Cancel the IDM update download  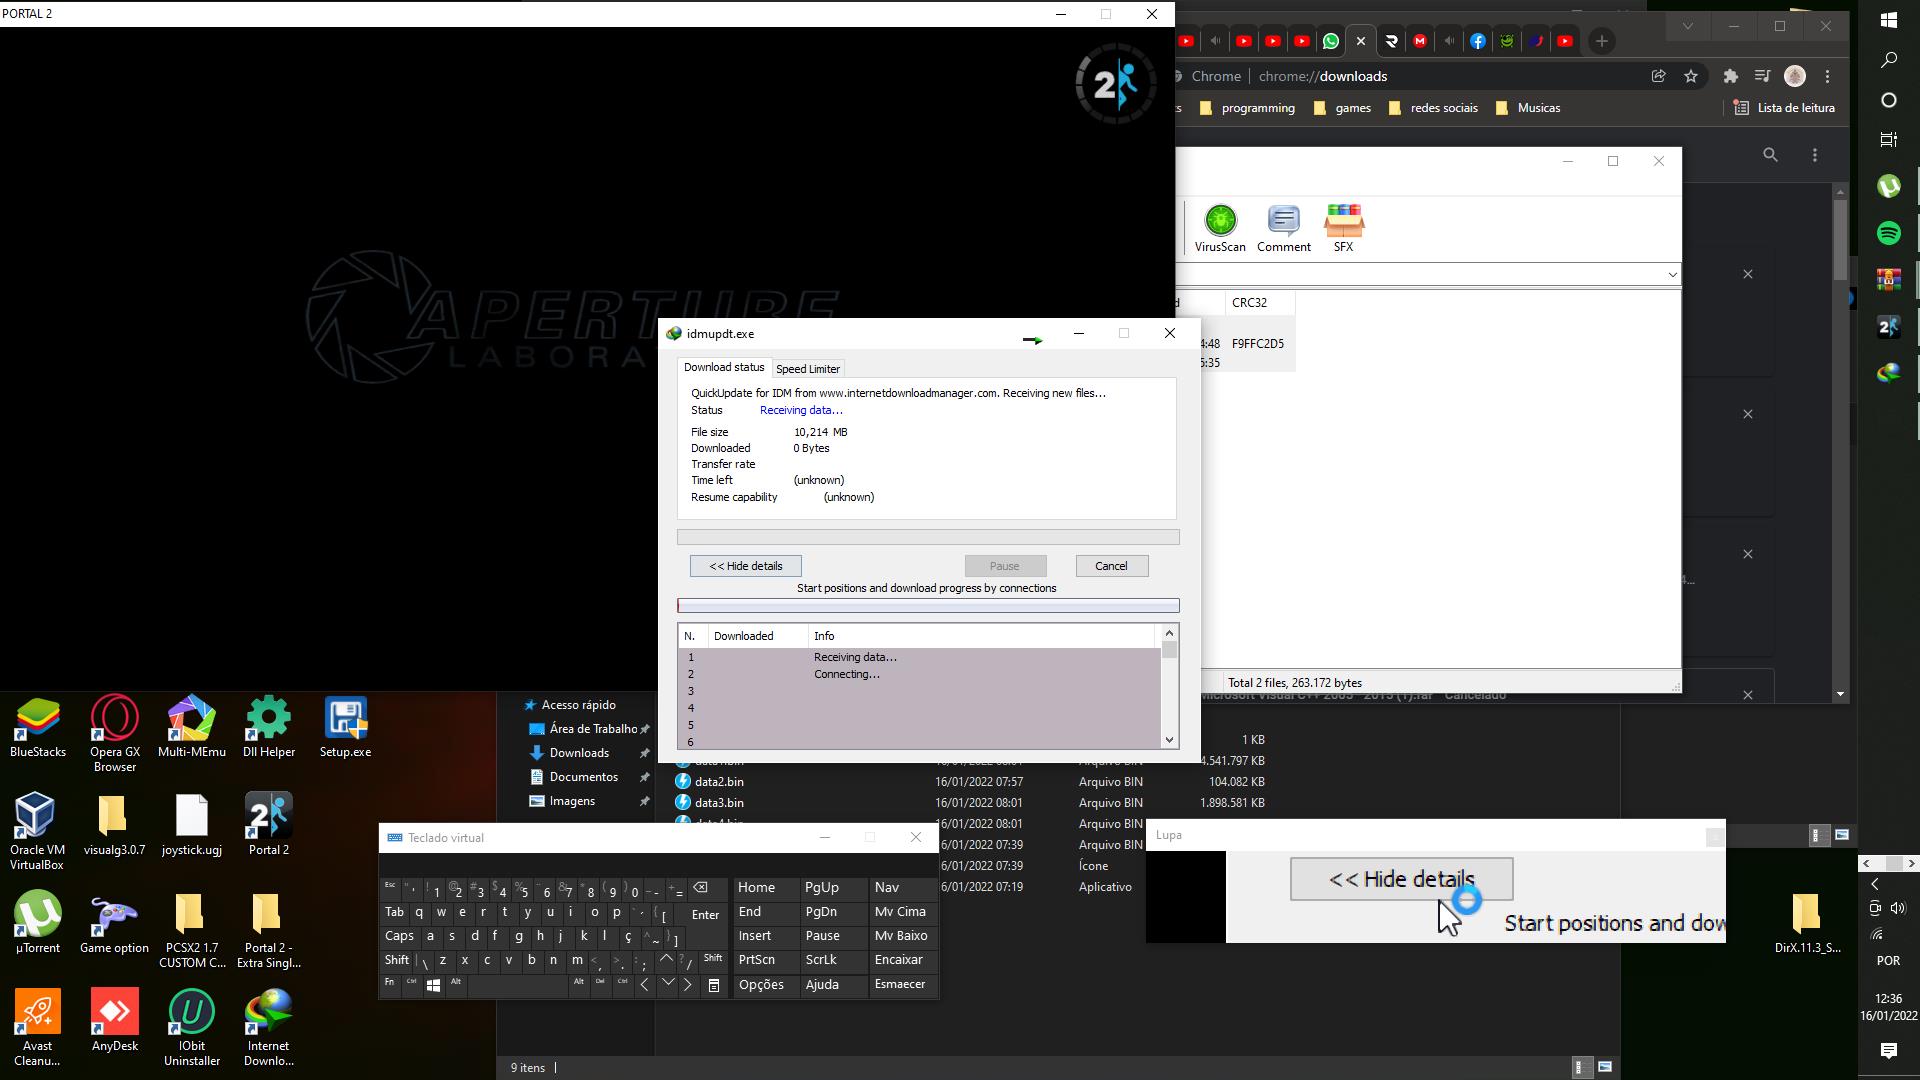tap(1111, 566)
